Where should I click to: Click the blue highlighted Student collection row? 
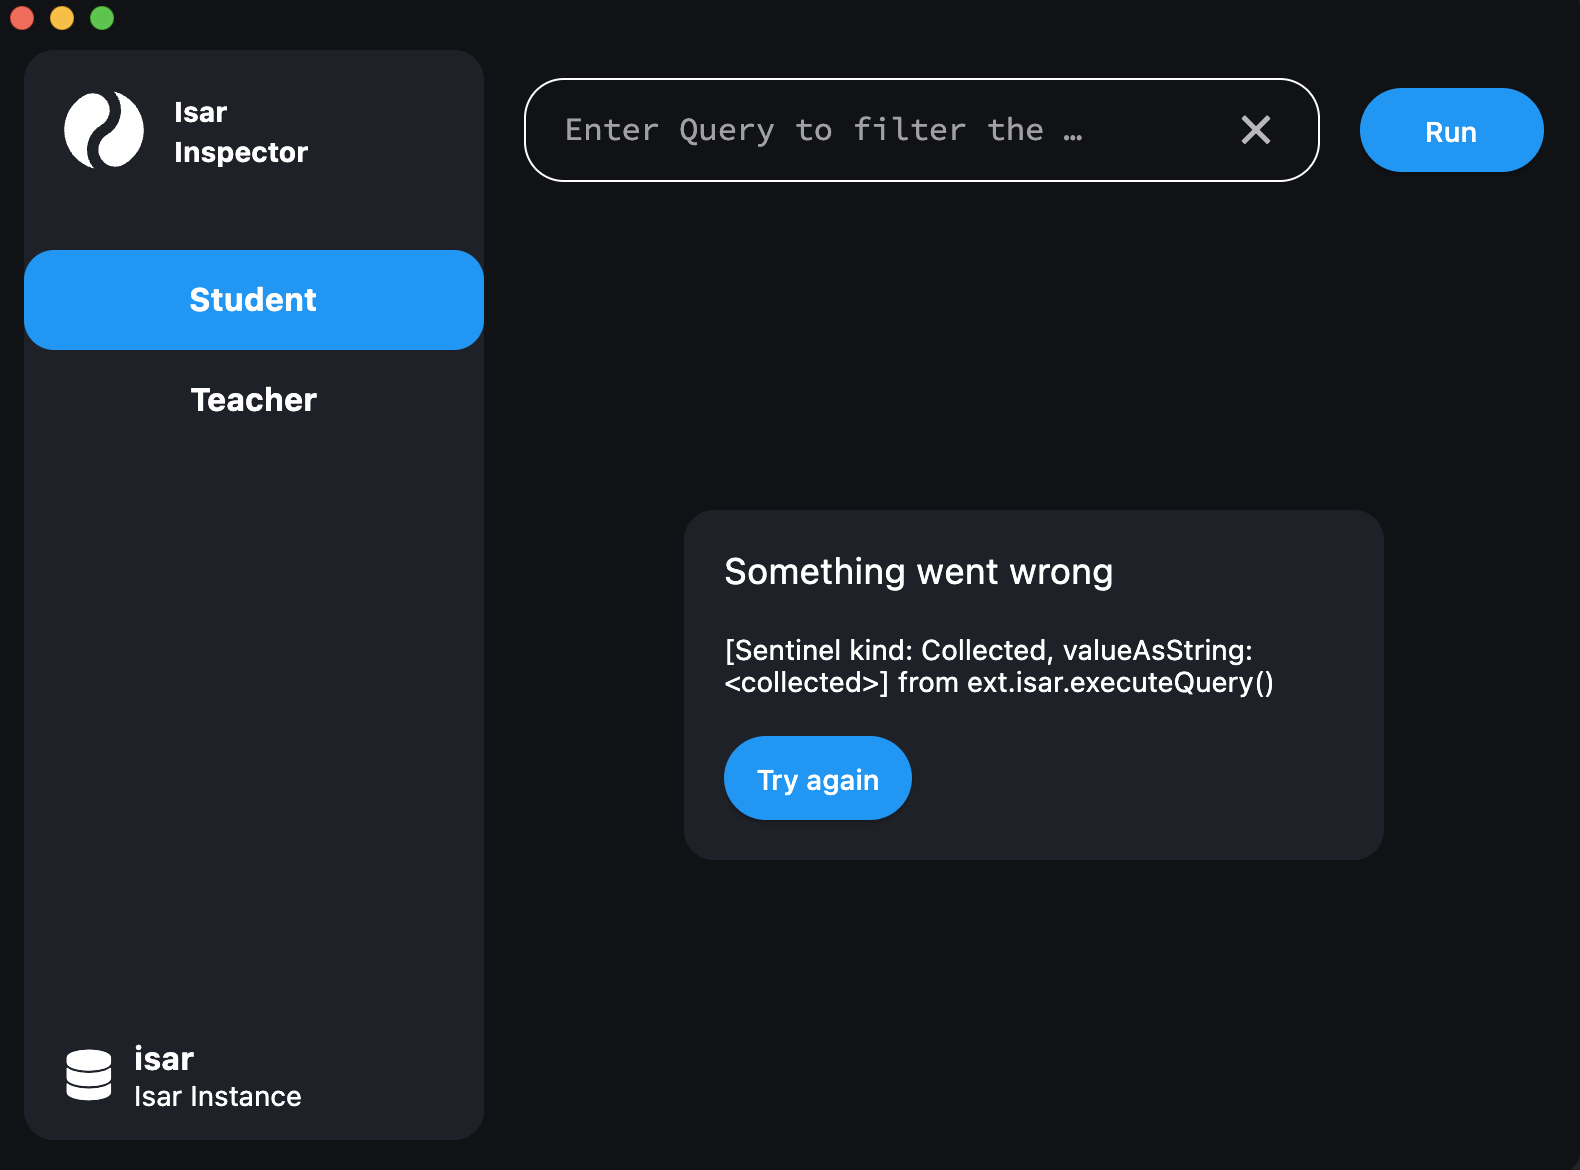pos(253,299)
